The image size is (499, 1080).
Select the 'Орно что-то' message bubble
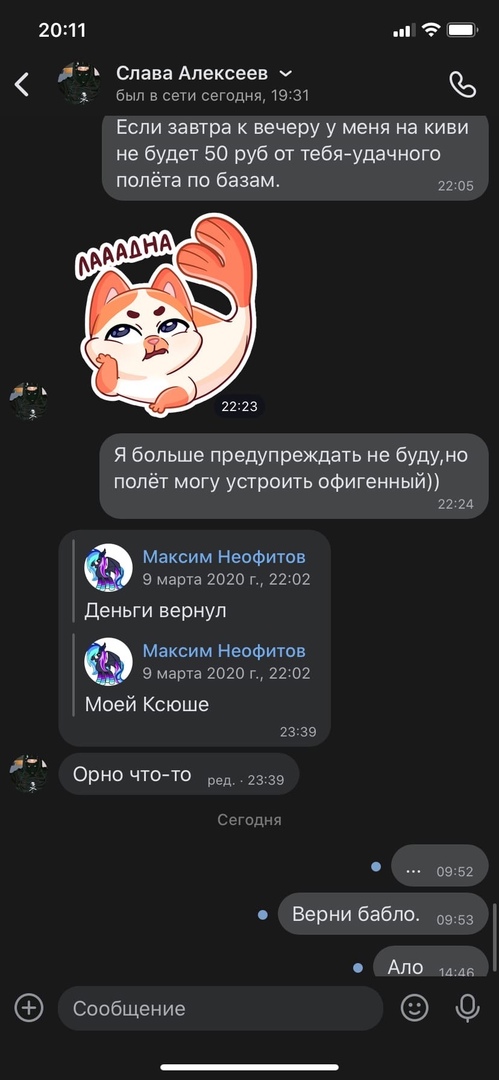tap(179, 774)
